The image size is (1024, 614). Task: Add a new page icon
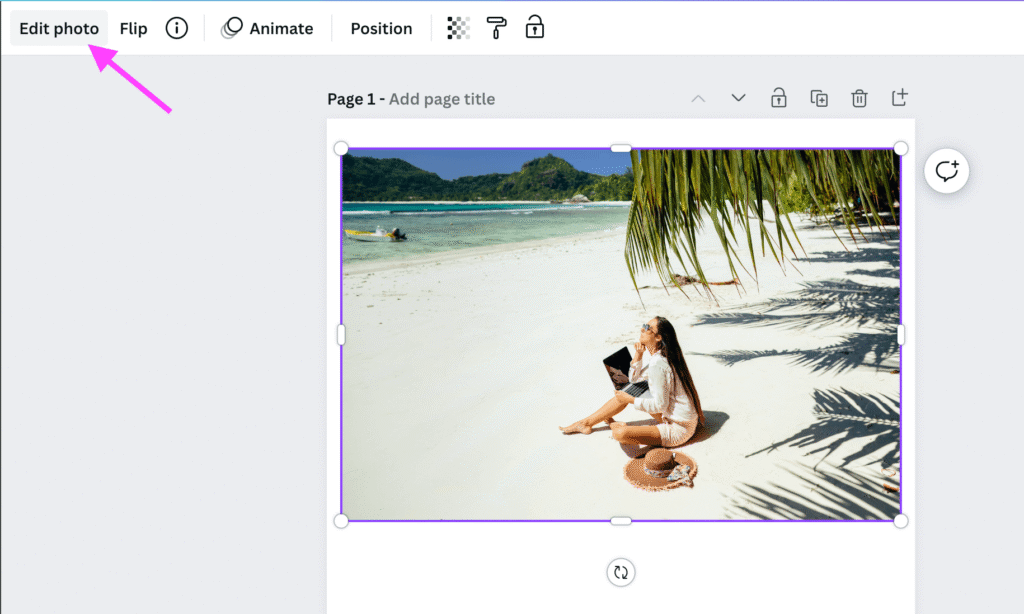pyautogui.click(x=899, y=97)
